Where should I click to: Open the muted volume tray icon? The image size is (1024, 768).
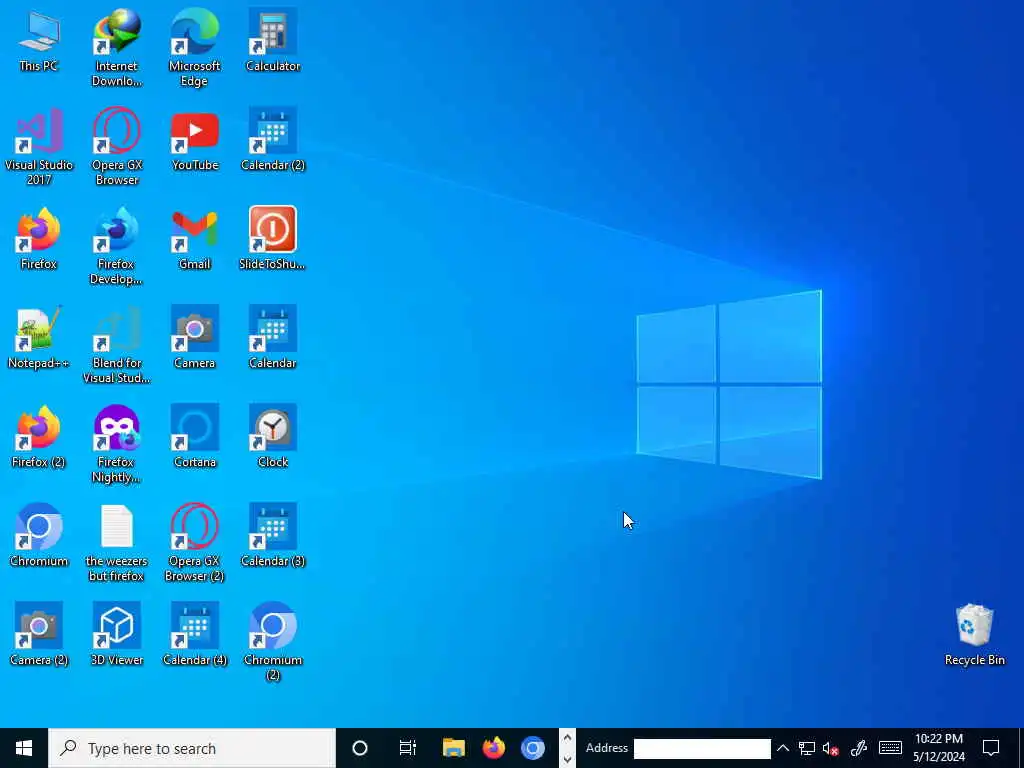point(831,748)
